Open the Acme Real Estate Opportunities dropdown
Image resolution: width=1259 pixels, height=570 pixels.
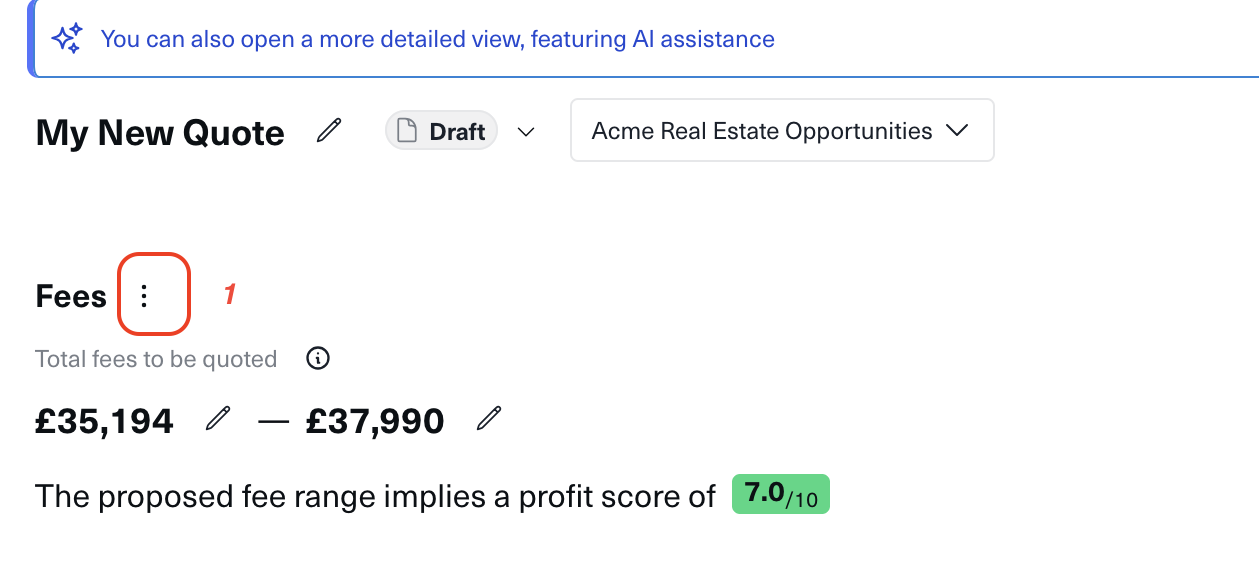click(x=781, y=131)
